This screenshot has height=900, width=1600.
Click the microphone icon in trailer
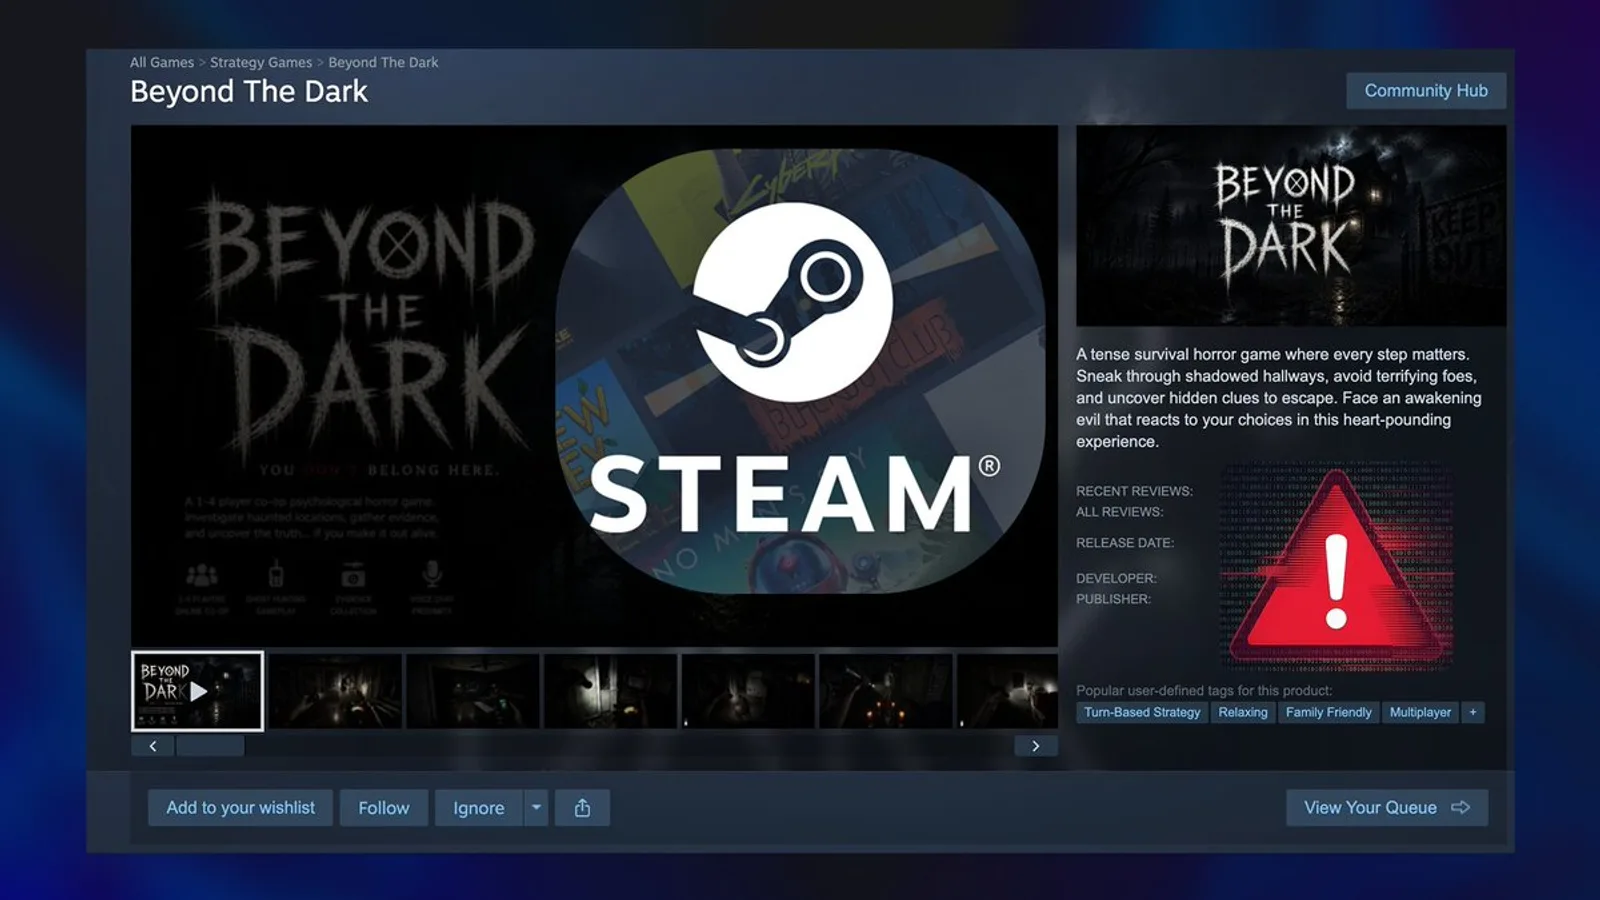point(431,574)
